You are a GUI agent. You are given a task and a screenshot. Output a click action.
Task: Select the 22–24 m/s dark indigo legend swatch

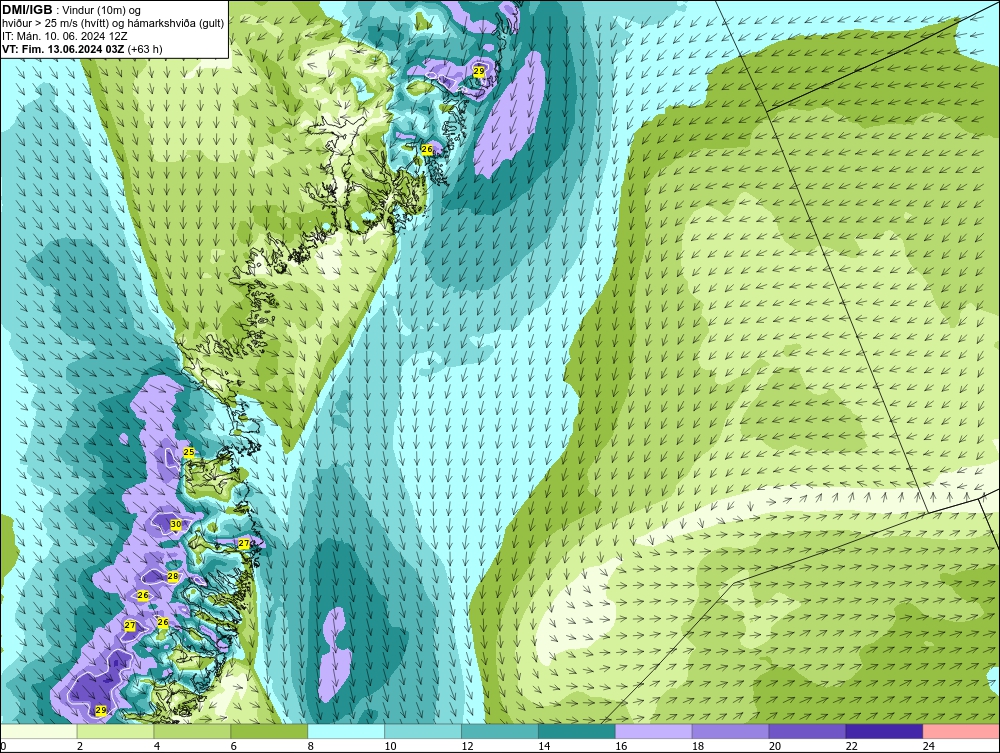pyautogui.click(x=884, y=731)
